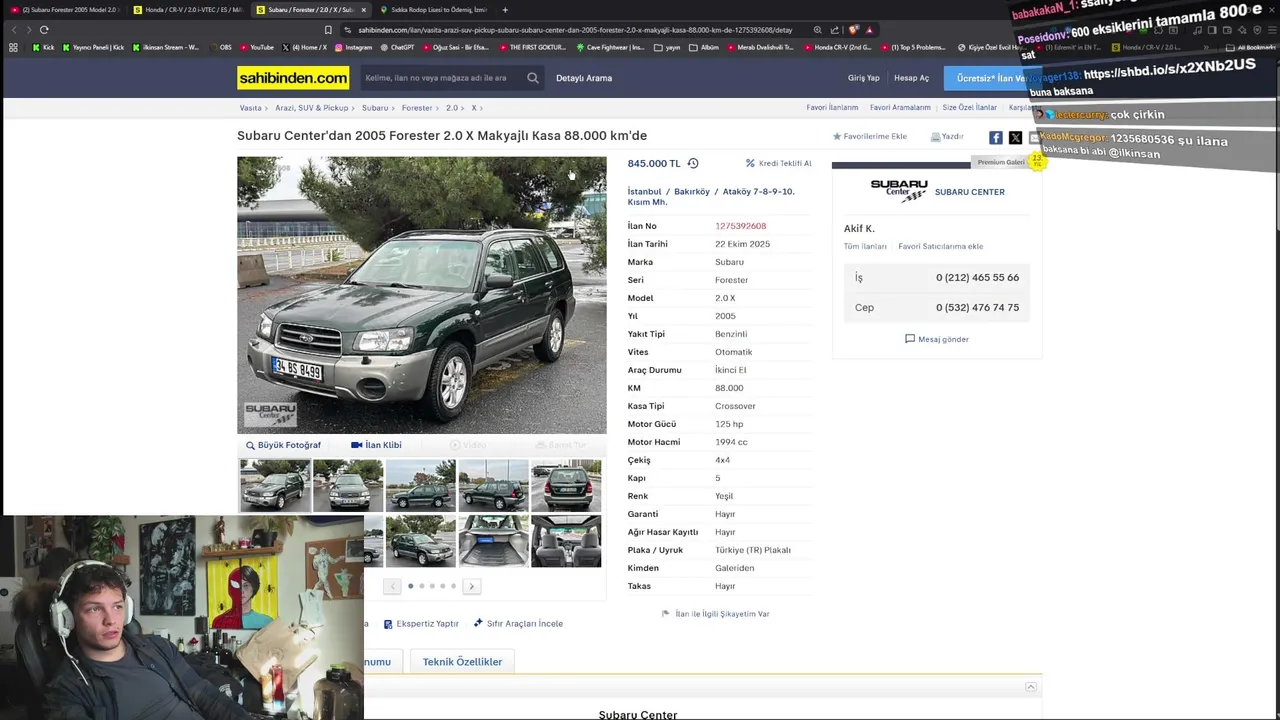This screenshot has height=720, width=1280.
Task: Report listing via İlan ile İlgili Şikayetim Var
Action: pos(716,614)
